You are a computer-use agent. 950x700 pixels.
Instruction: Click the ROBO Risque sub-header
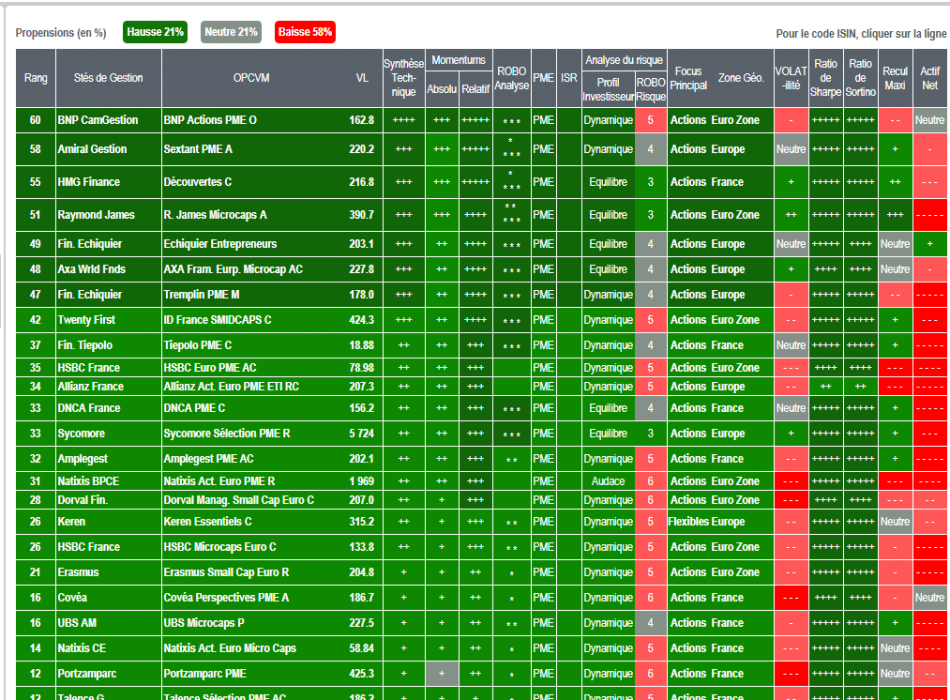point(651,89)
